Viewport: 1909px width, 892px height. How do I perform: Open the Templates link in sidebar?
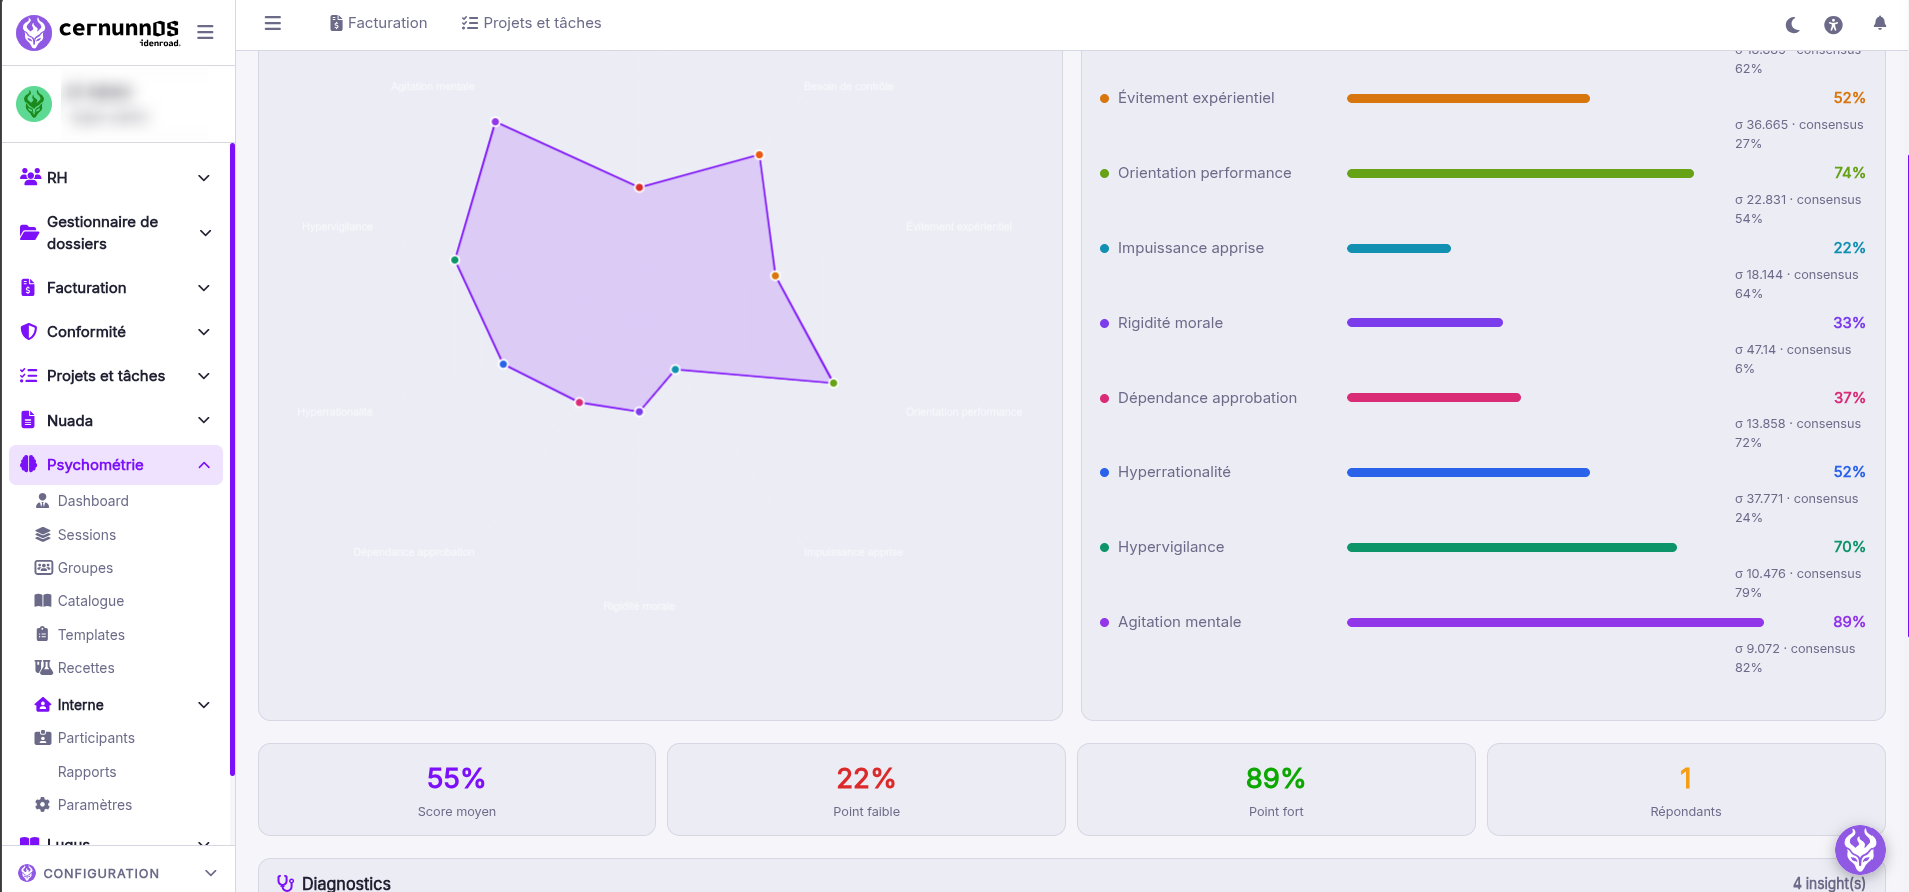click(91, 635)
